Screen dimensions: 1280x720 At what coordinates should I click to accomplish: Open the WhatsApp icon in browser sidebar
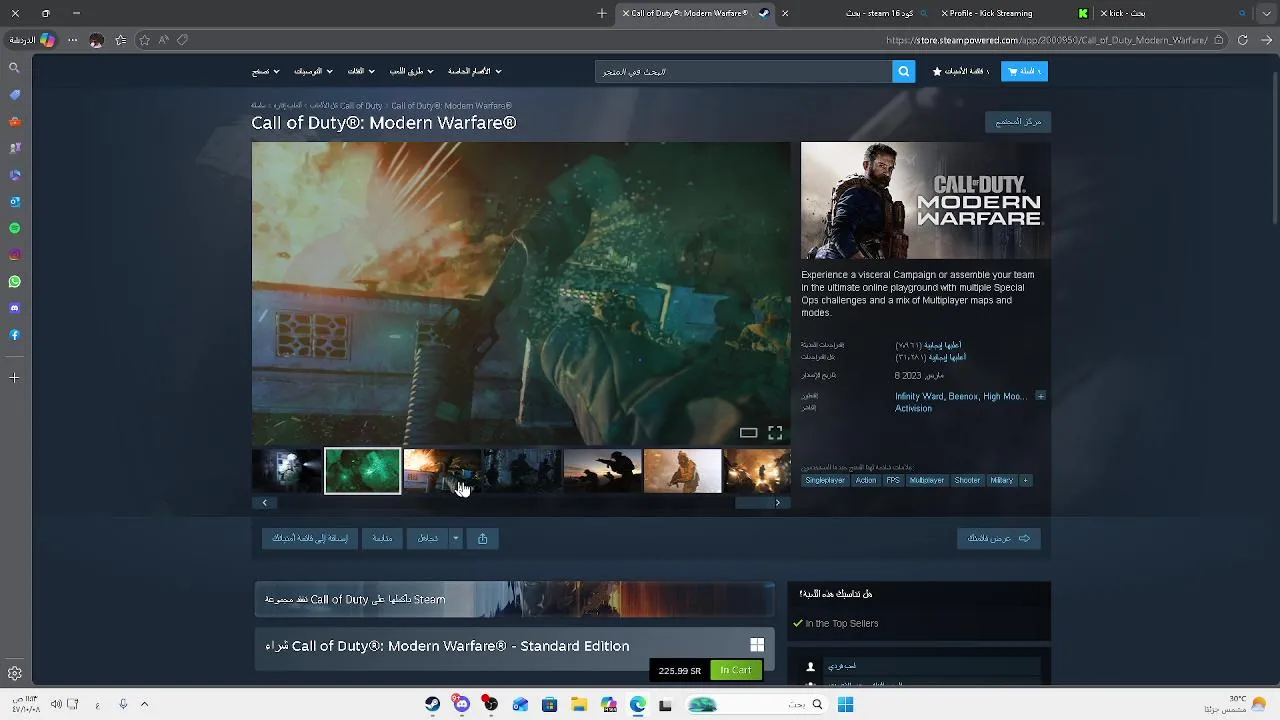[x=14, y=282]
